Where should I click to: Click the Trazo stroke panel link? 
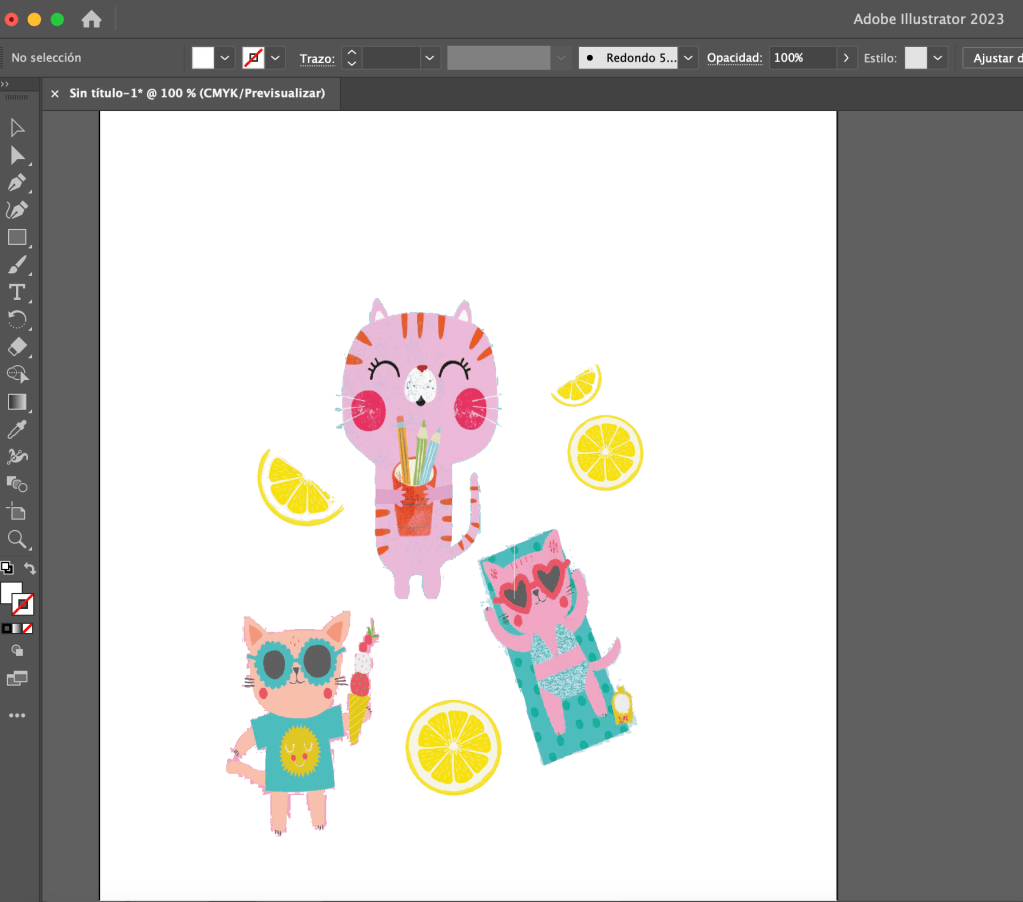[x=316, y=59]
